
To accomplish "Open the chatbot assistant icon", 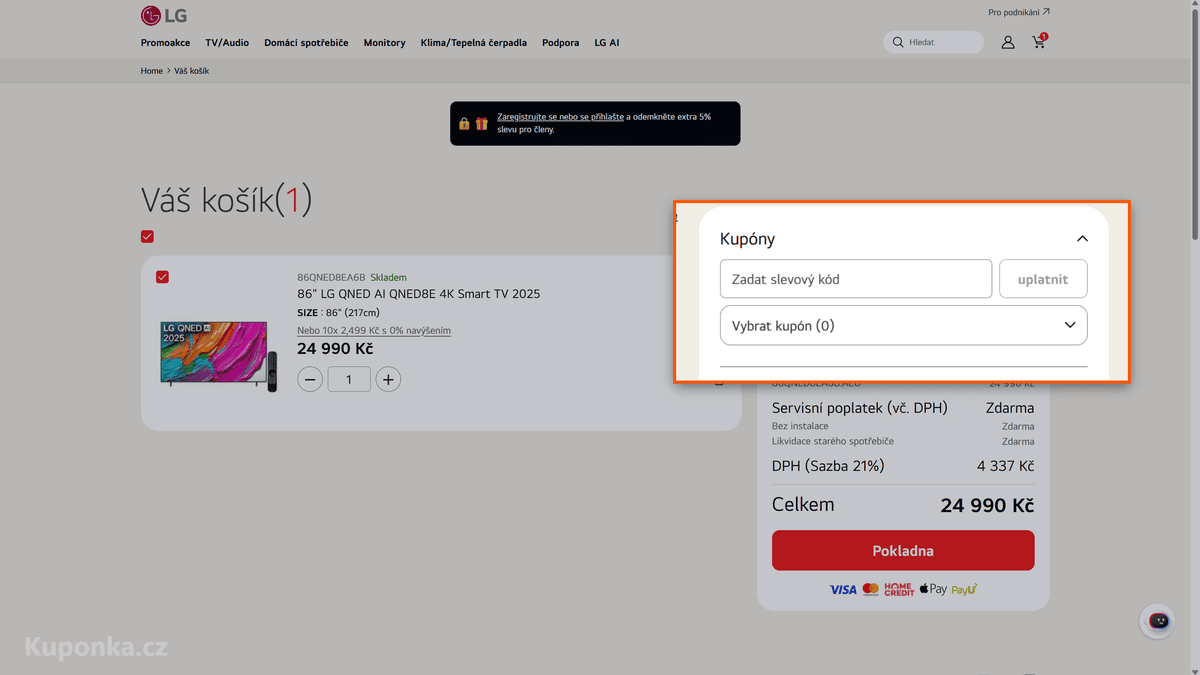I will pyautogui.click(x=1158, y=621).
